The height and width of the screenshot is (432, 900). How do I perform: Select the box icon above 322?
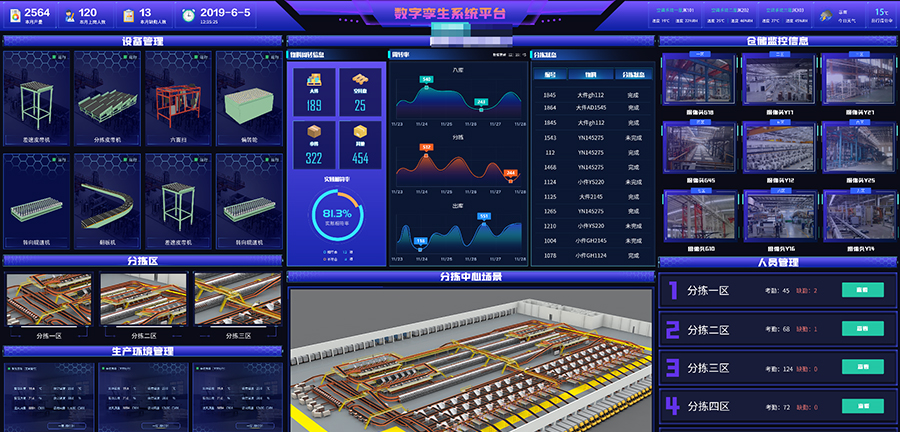tap(314, 132)
